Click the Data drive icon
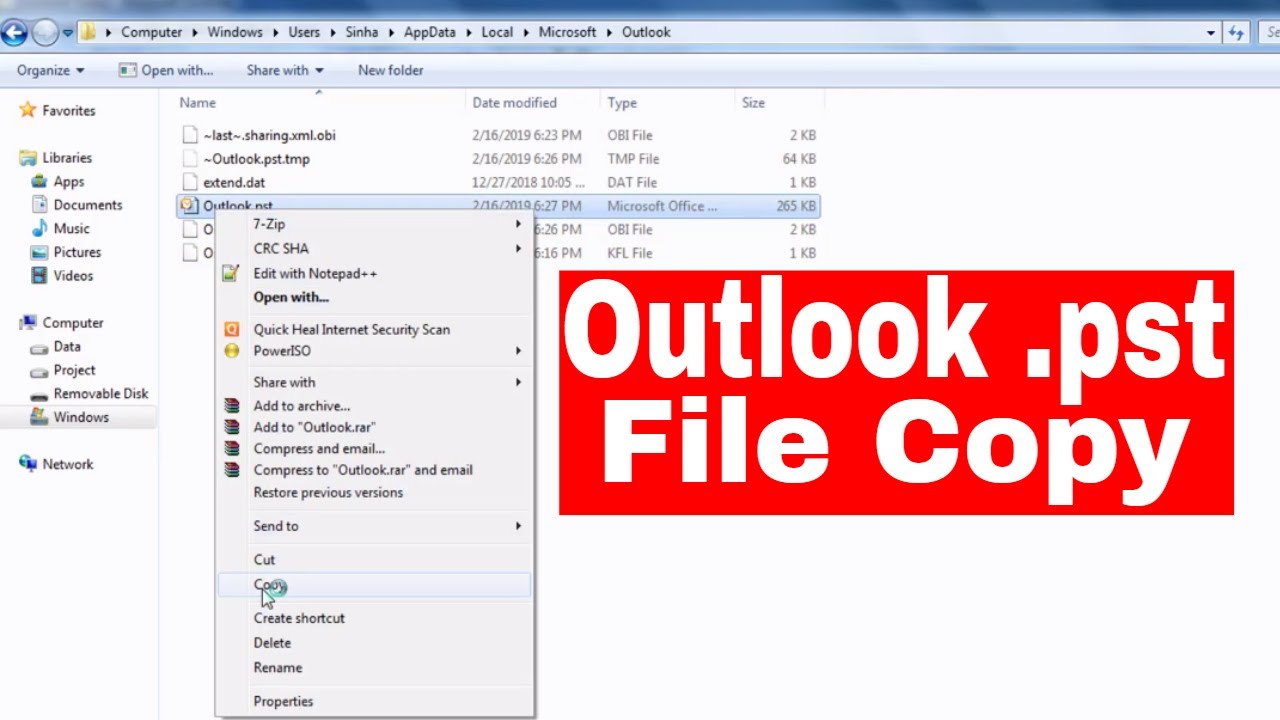1280x720 pixels. coord(39,347)
